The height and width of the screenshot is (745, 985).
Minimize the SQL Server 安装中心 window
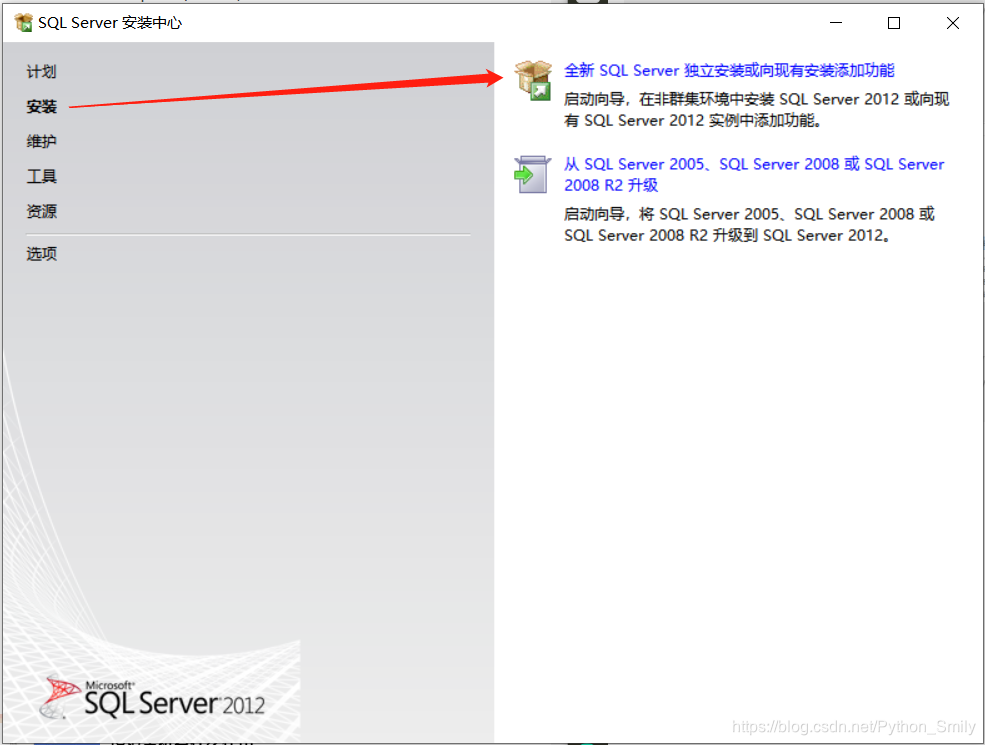click(x=835, y=23)
